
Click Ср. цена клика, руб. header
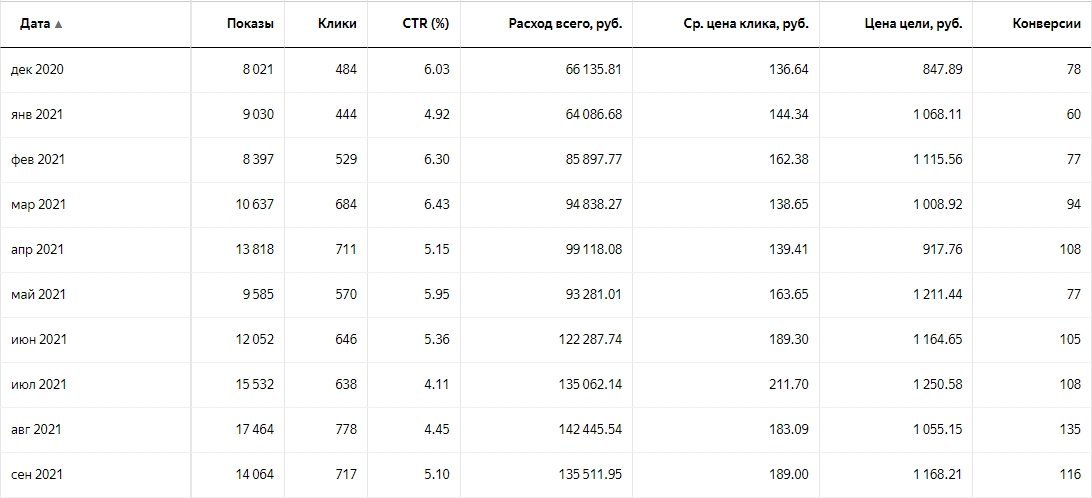pyautogui.click(x=741, y=24)
